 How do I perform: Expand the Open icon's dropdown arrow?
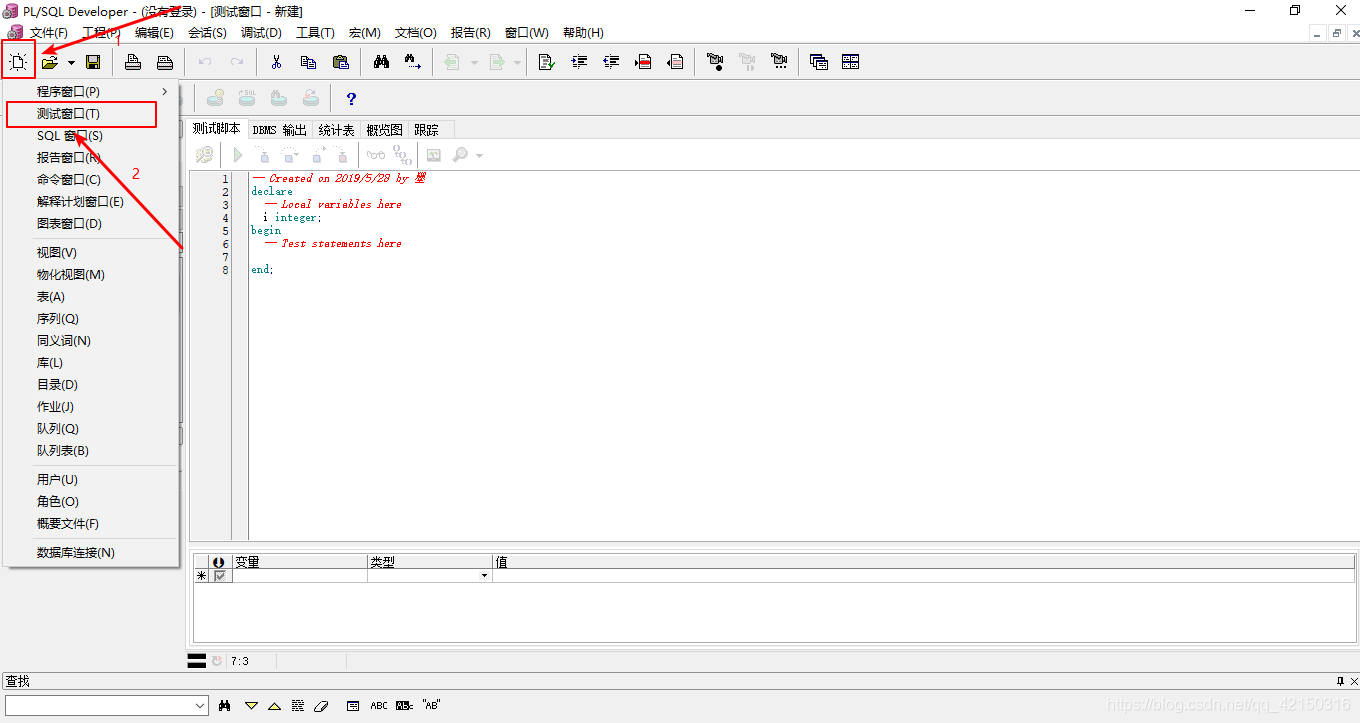pos(71,63)
